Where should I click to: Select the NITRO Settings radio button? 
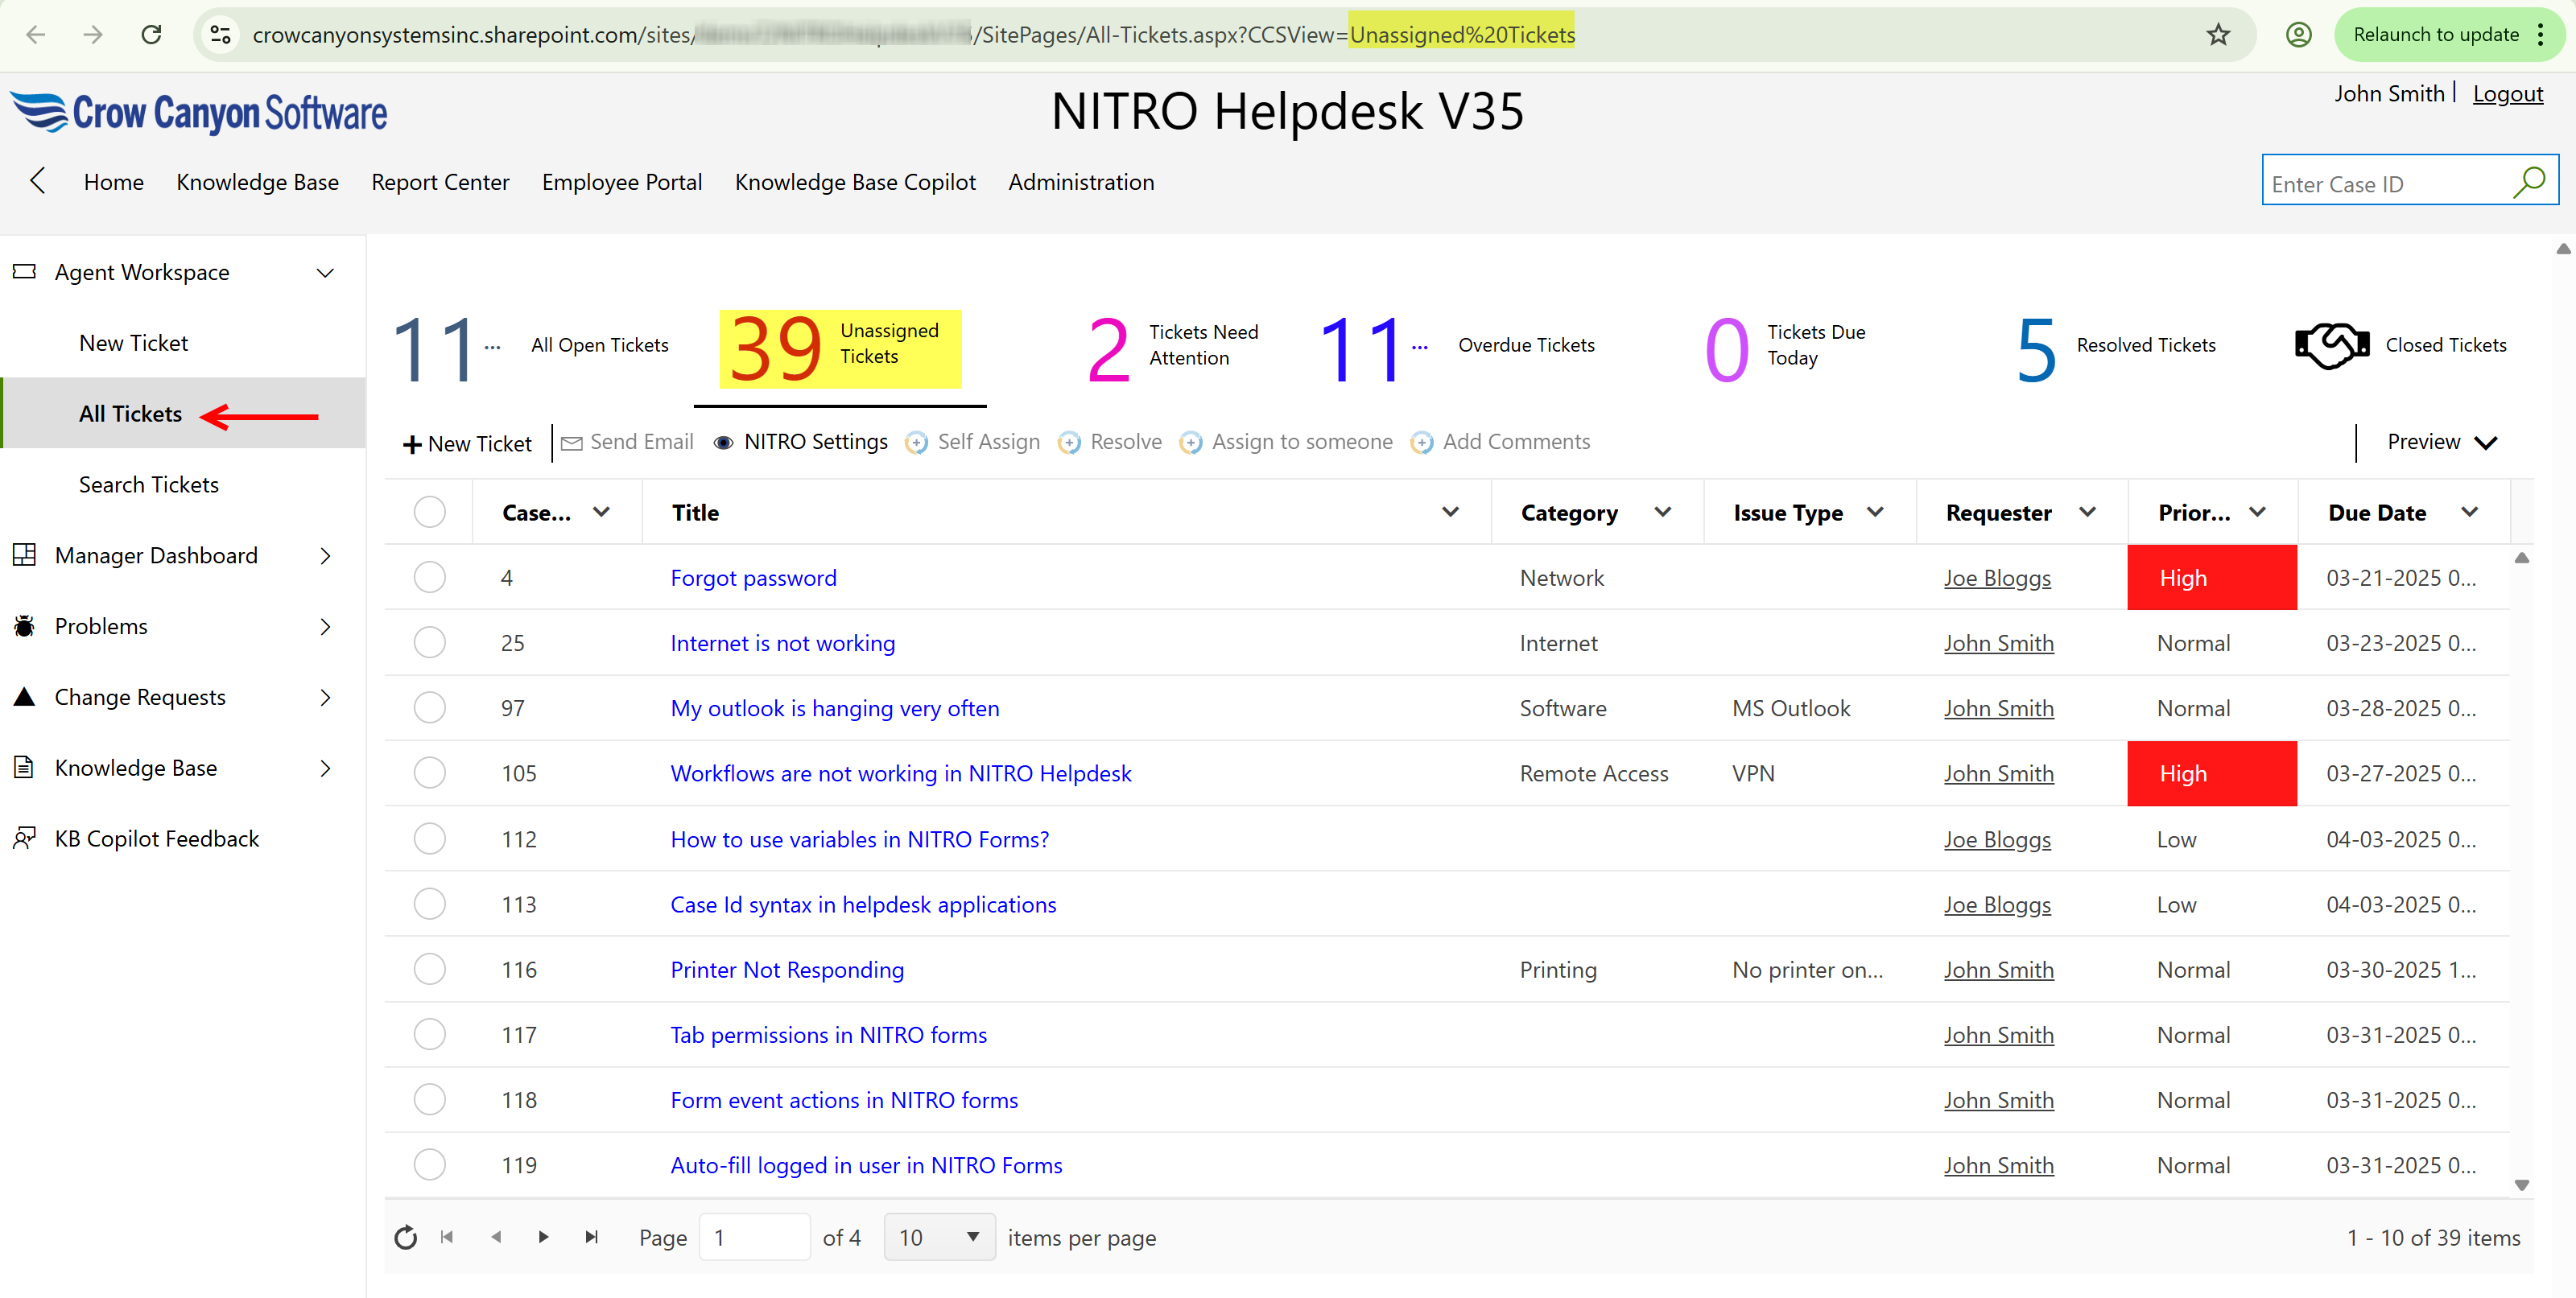[724, 442]
